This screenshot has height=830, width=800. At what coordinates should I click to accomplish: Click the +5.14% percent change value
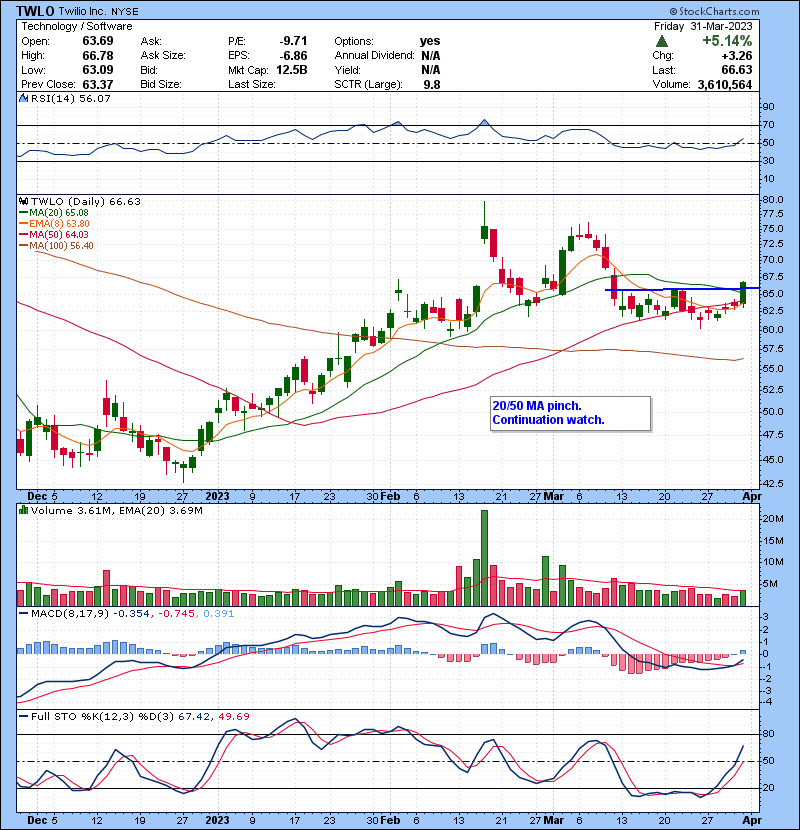tap(727, 41)
